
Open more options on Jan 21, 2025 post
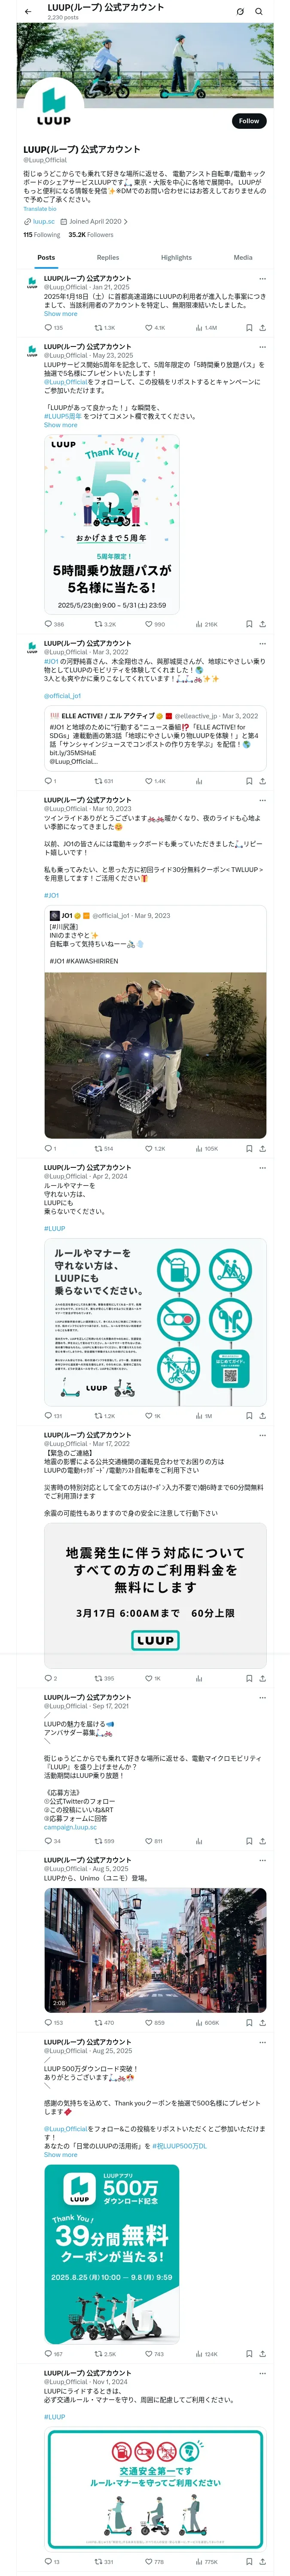(x=262, y=279)
